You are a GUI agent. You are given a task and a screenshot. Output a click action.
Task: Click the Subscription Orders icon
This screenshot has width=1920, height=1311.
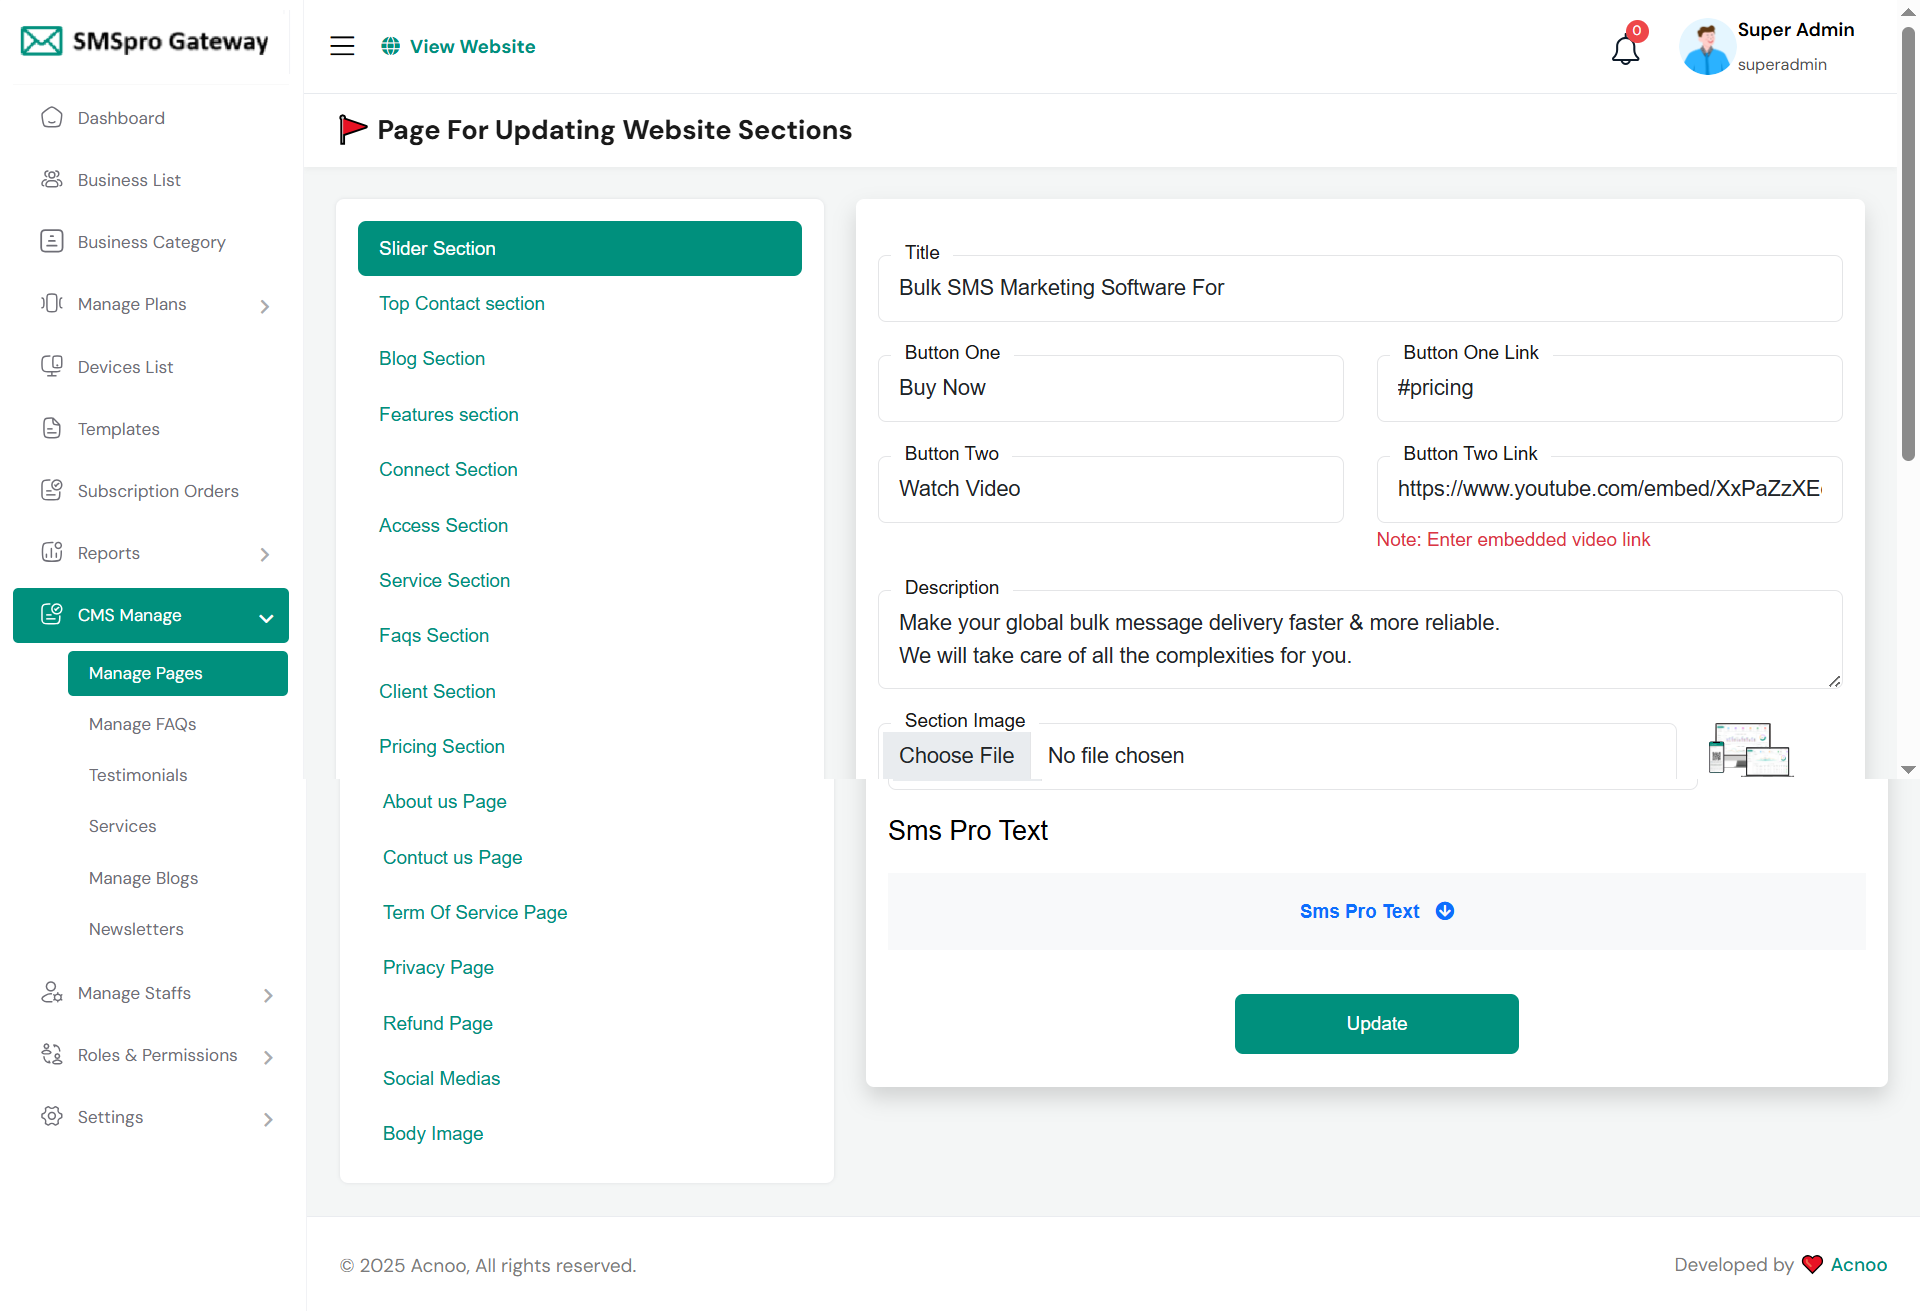pyautogui.click(x=52, y=491)
